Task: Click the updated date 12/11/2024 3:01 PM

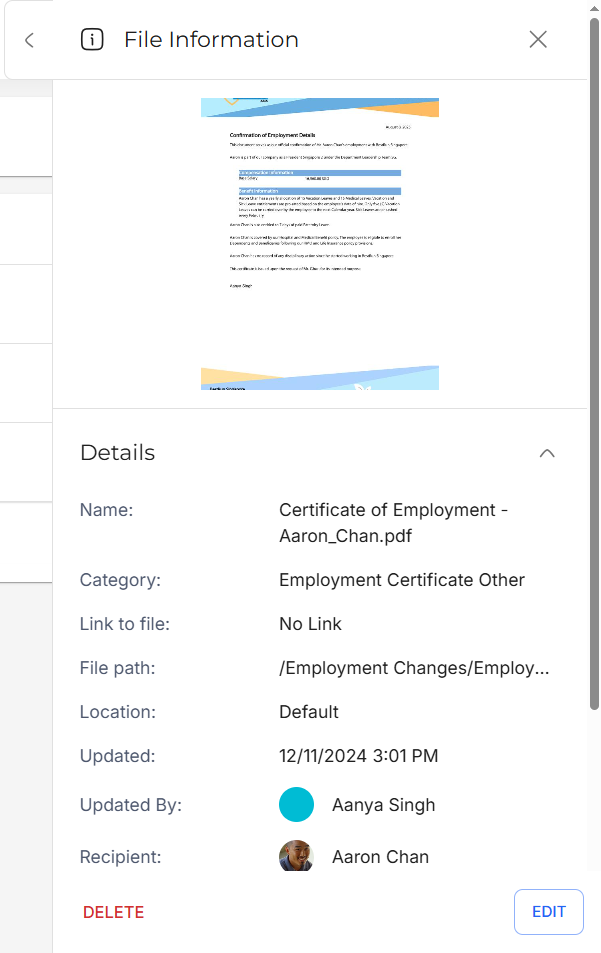Action: tap(358, 756)
